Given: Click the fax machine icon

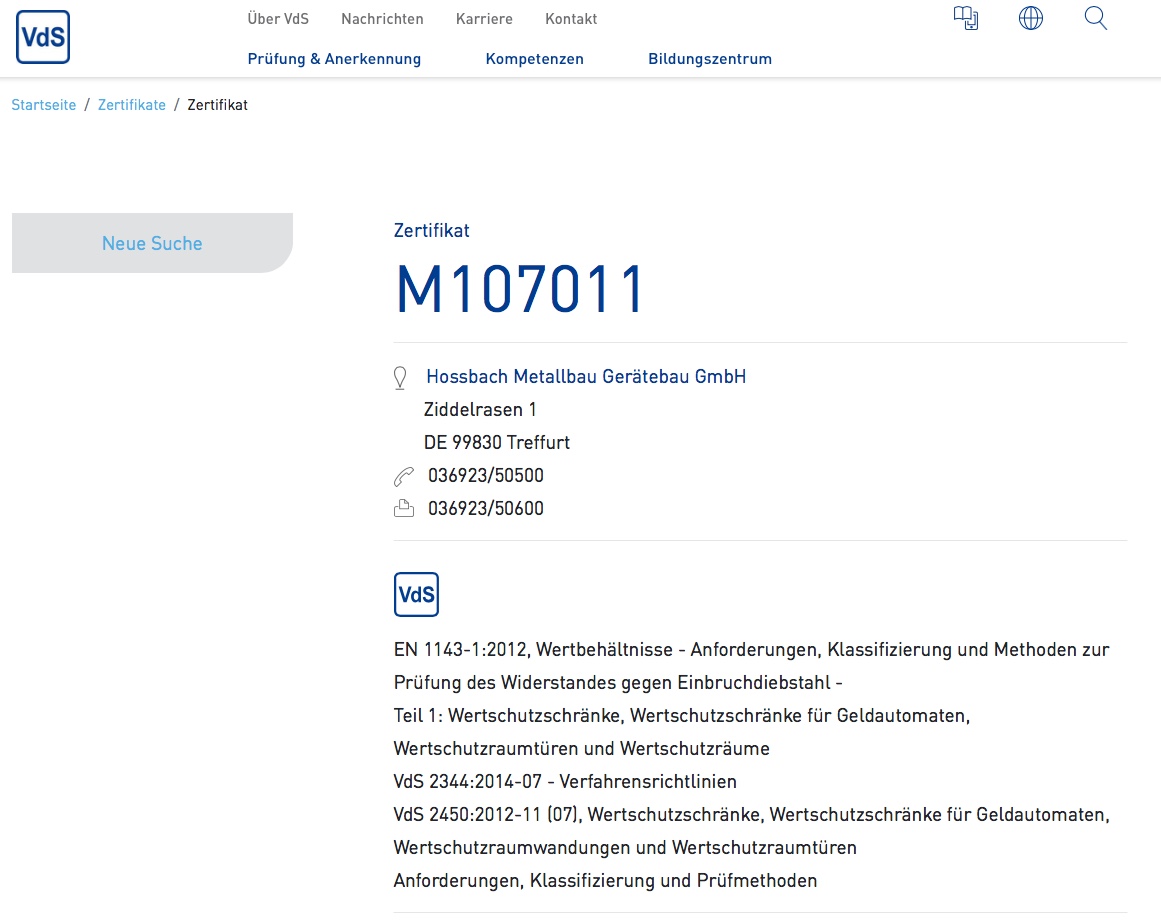Looking at the screenshot, I should point(404,509).
